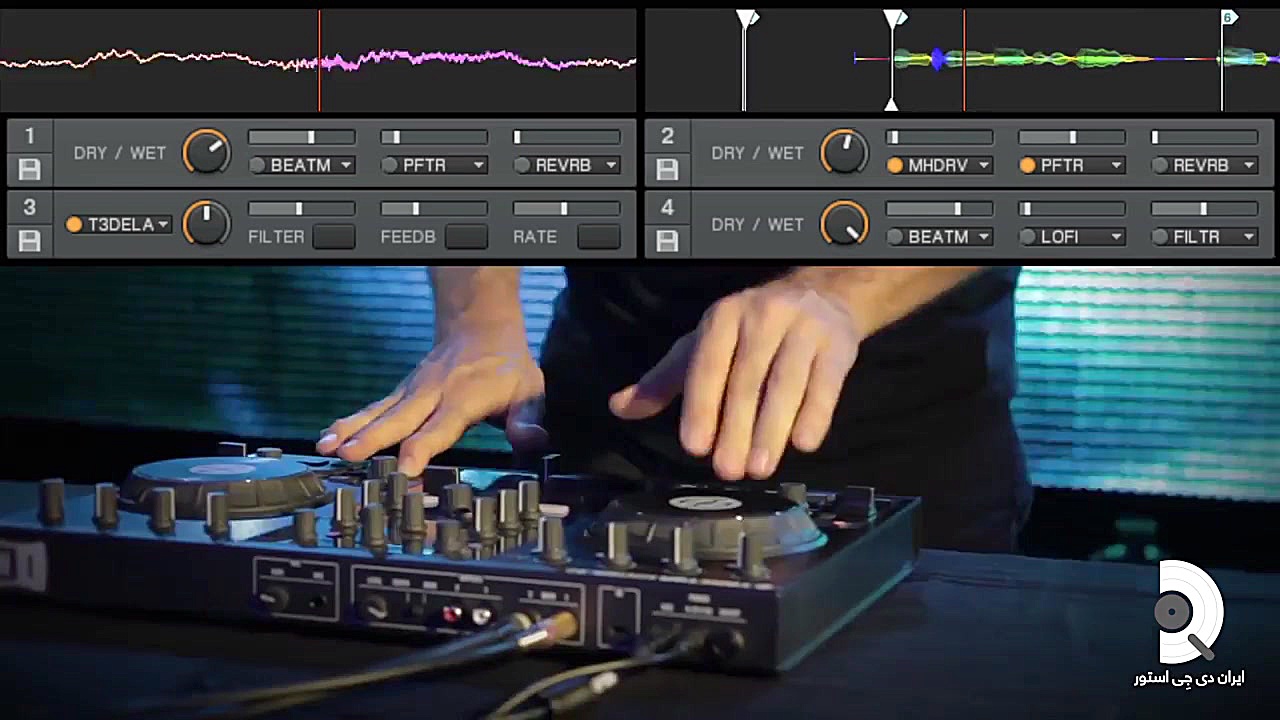Click the DRY / WET knob in FX unit 2
The height and width of the screenshot is (720, 1280).
[x=844, y=153]
